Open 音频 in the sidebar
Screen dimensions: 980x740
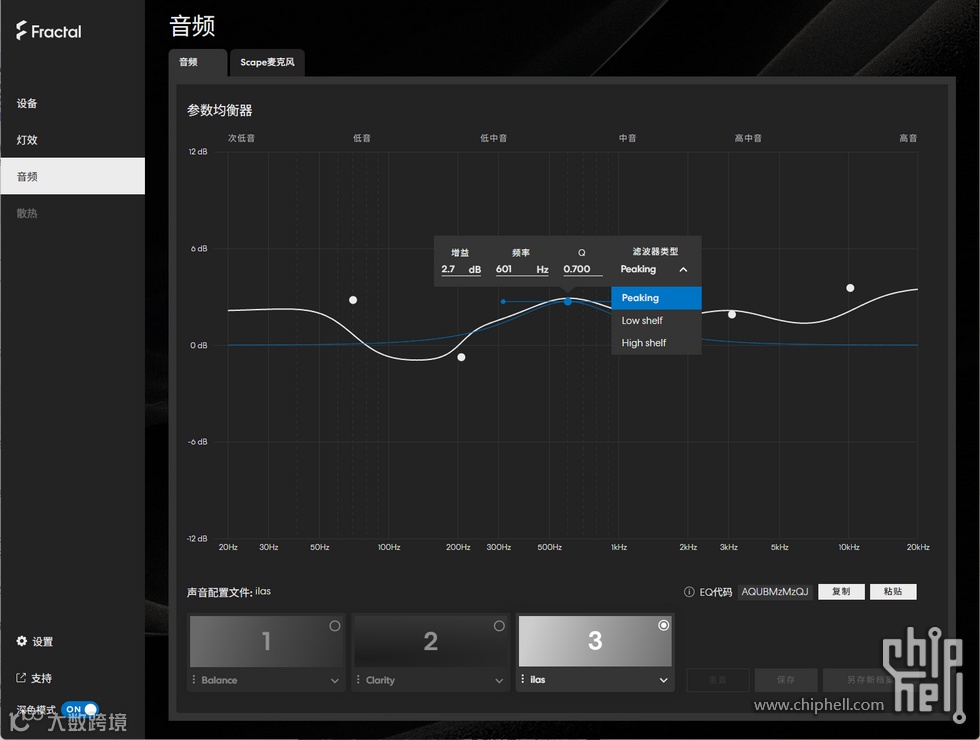(72, 176)
